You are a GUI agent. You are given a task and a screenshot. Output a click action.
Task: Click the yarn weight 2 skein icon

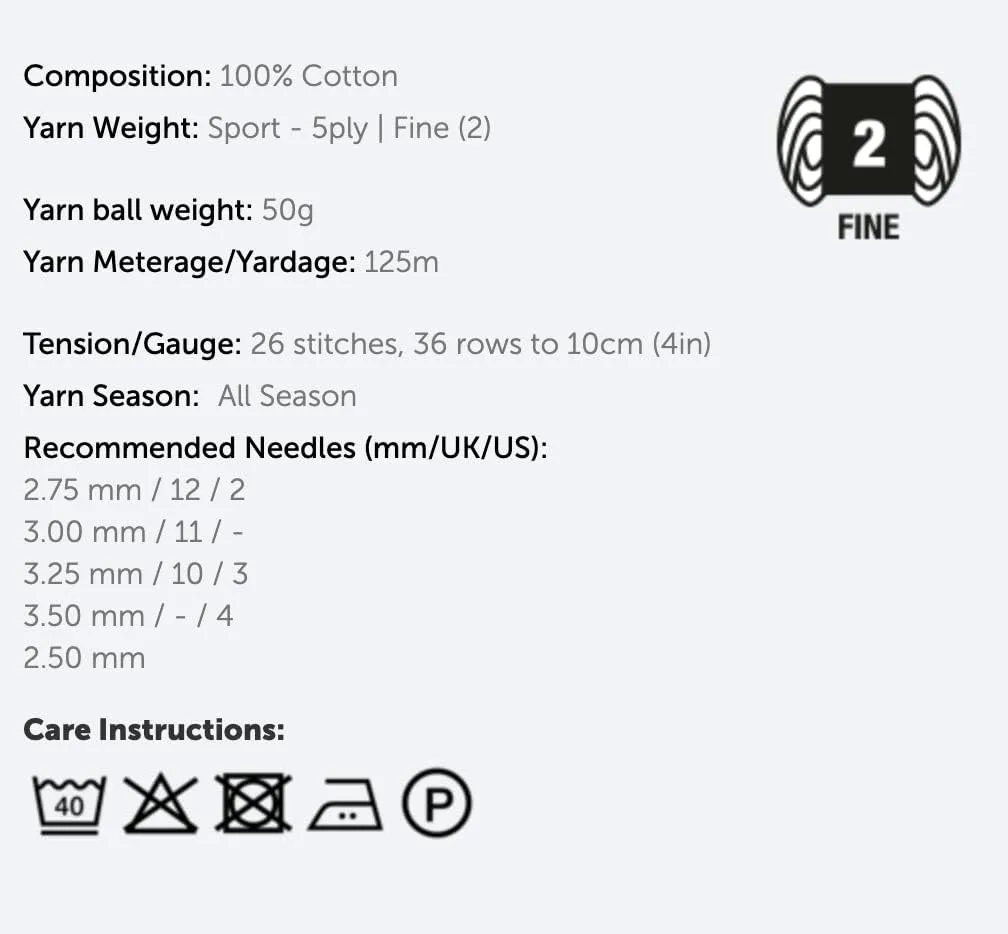point(868,140)
